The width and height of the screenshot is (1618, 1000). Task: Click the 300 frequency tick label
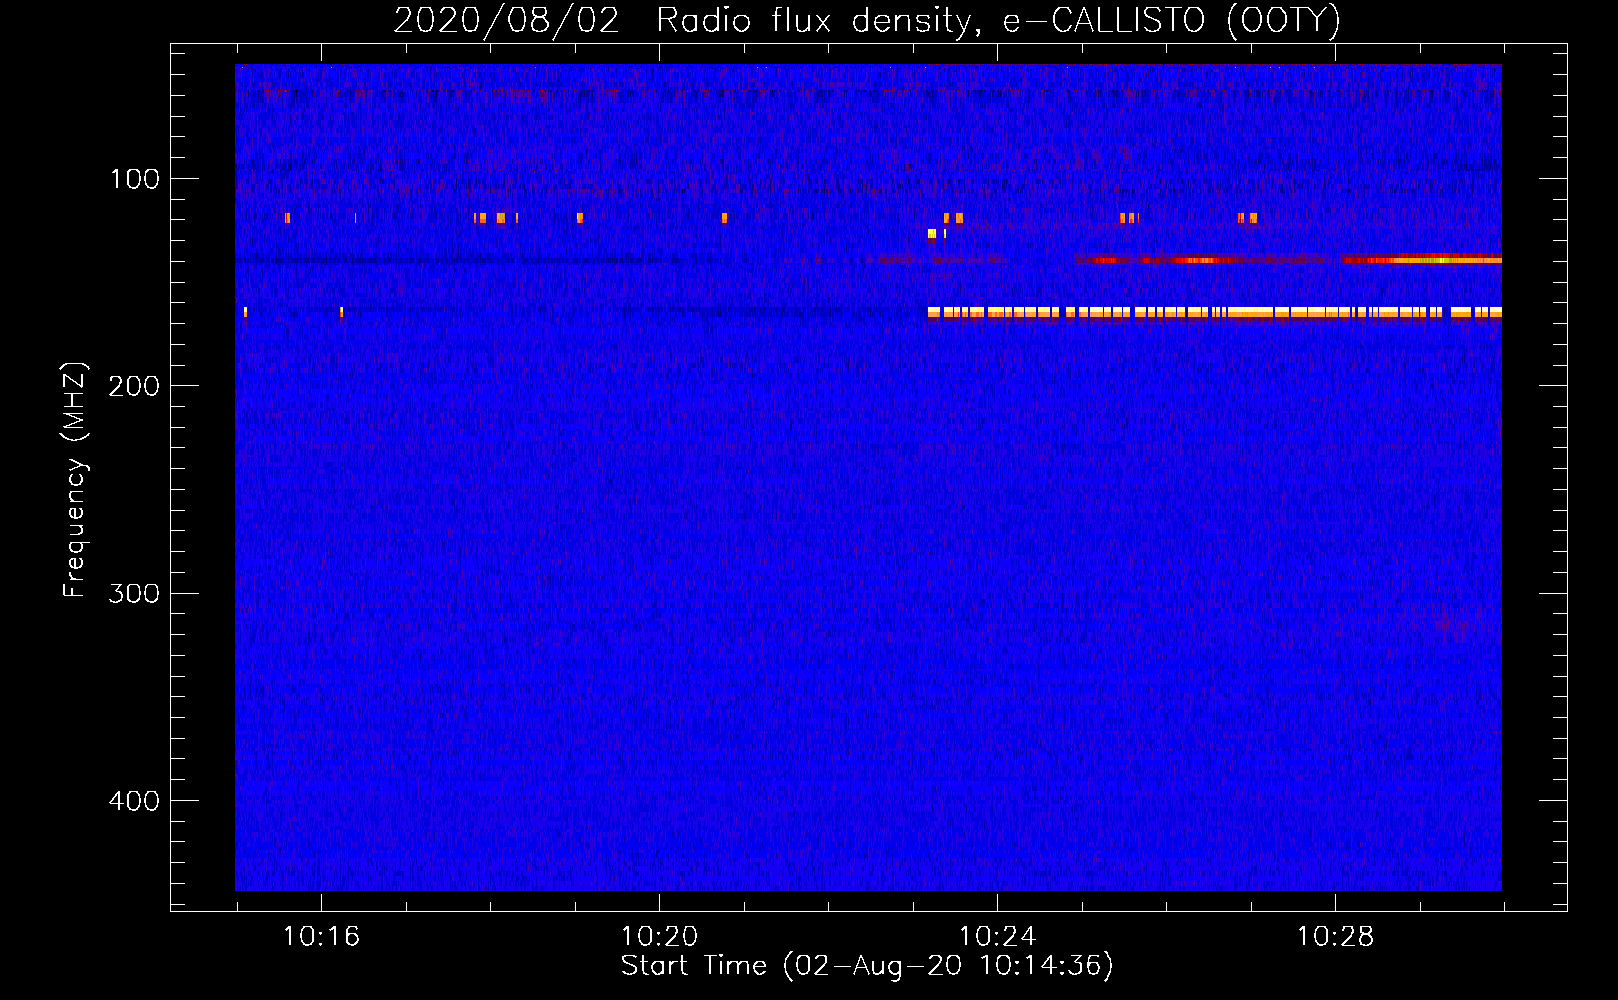click(135, 593)
